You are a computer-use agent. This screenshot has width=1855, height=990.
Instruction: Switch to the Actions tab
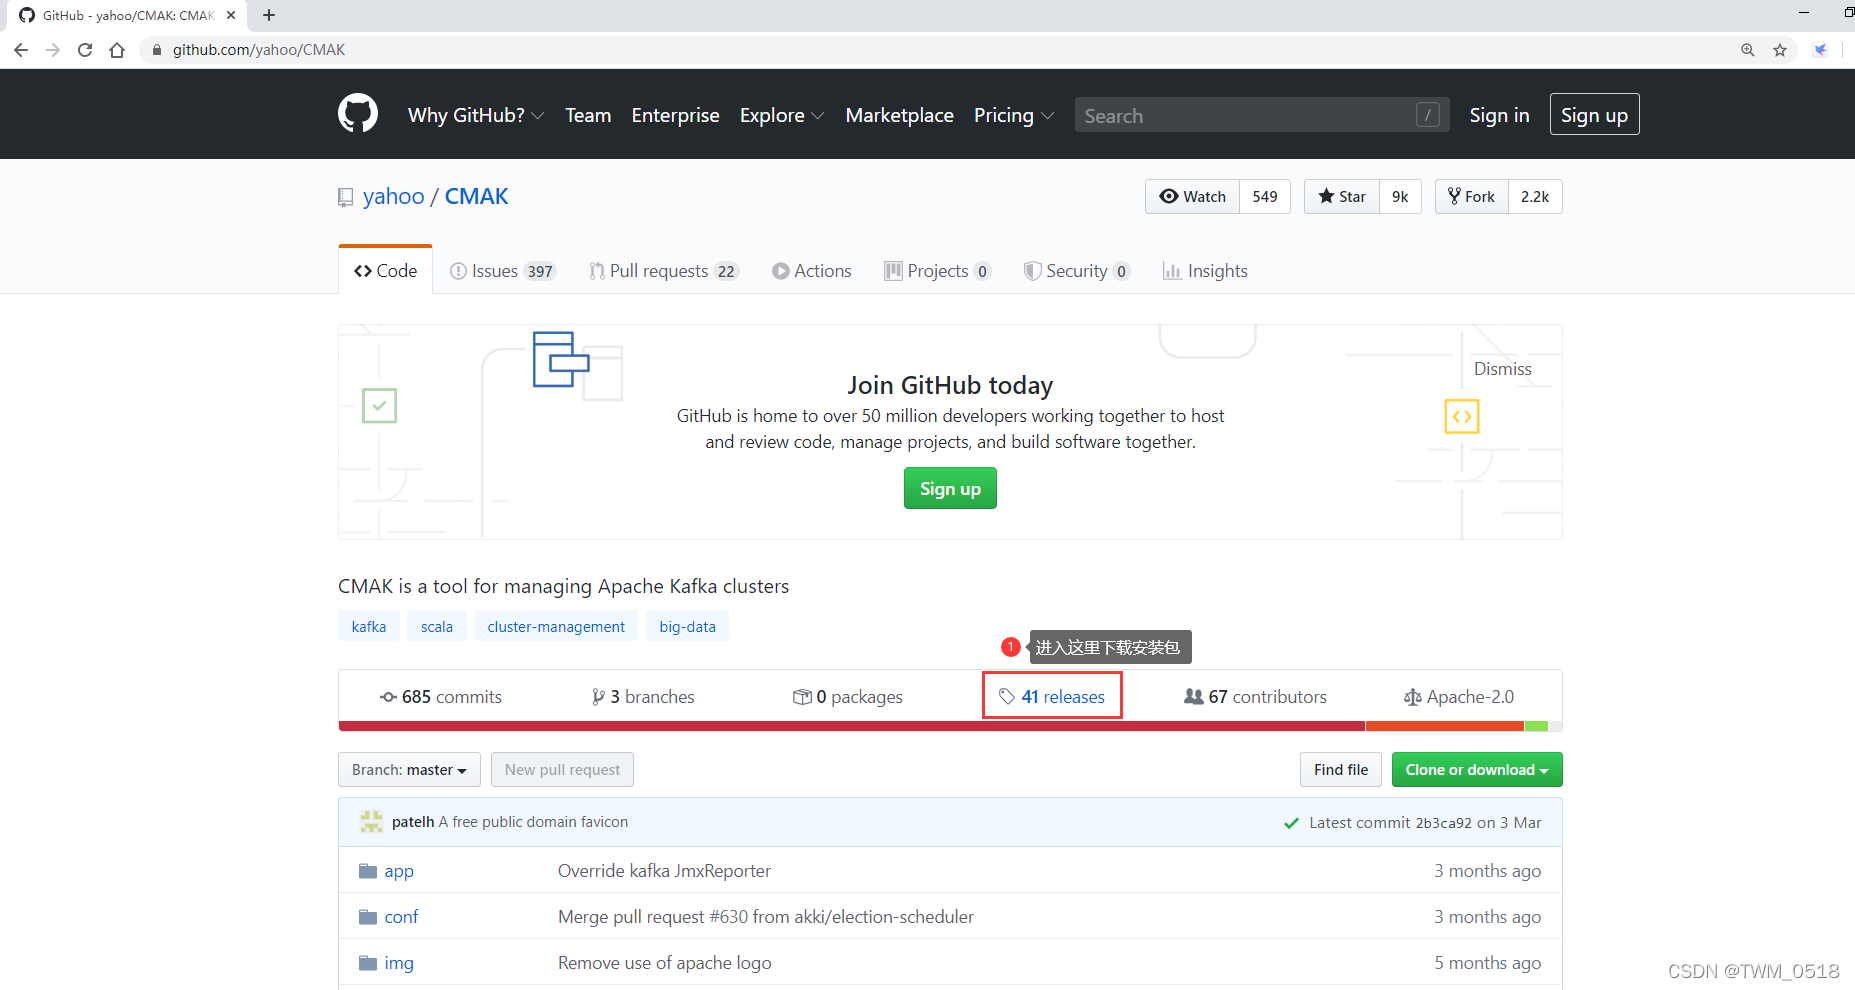[812, 271]
